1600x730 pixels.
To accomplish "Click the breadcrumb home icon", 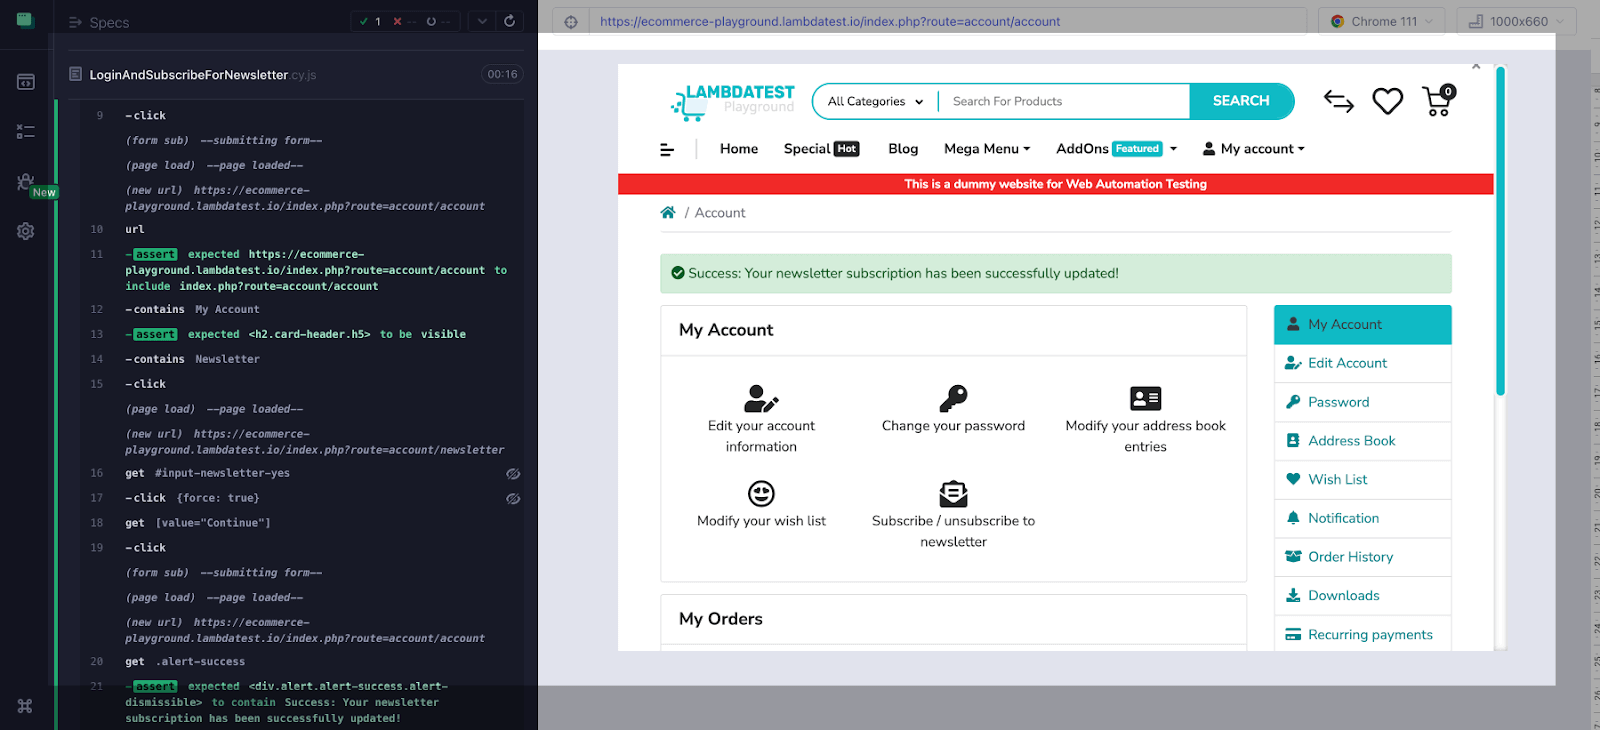I will 668,212.
